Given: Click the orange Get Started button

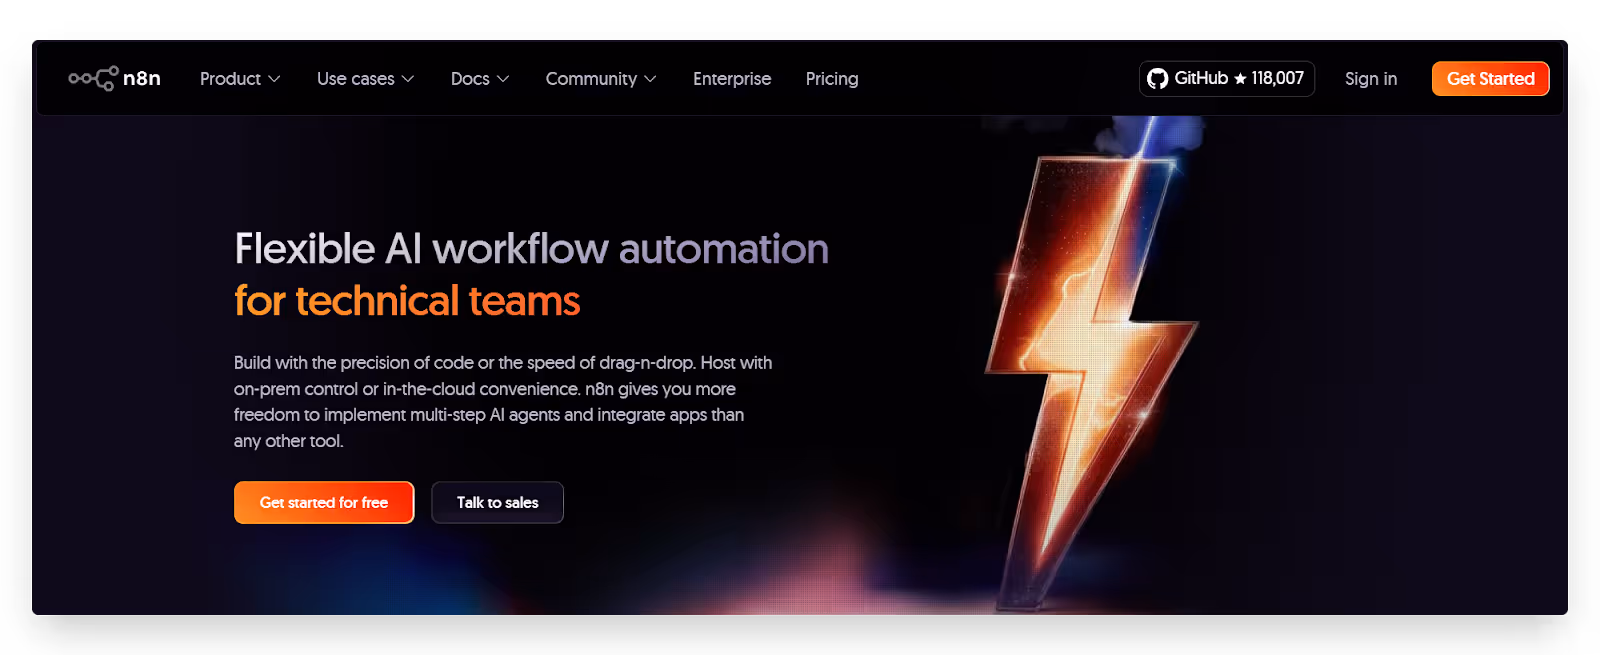Looking at the screenshot, I should tap(1490, 79).
